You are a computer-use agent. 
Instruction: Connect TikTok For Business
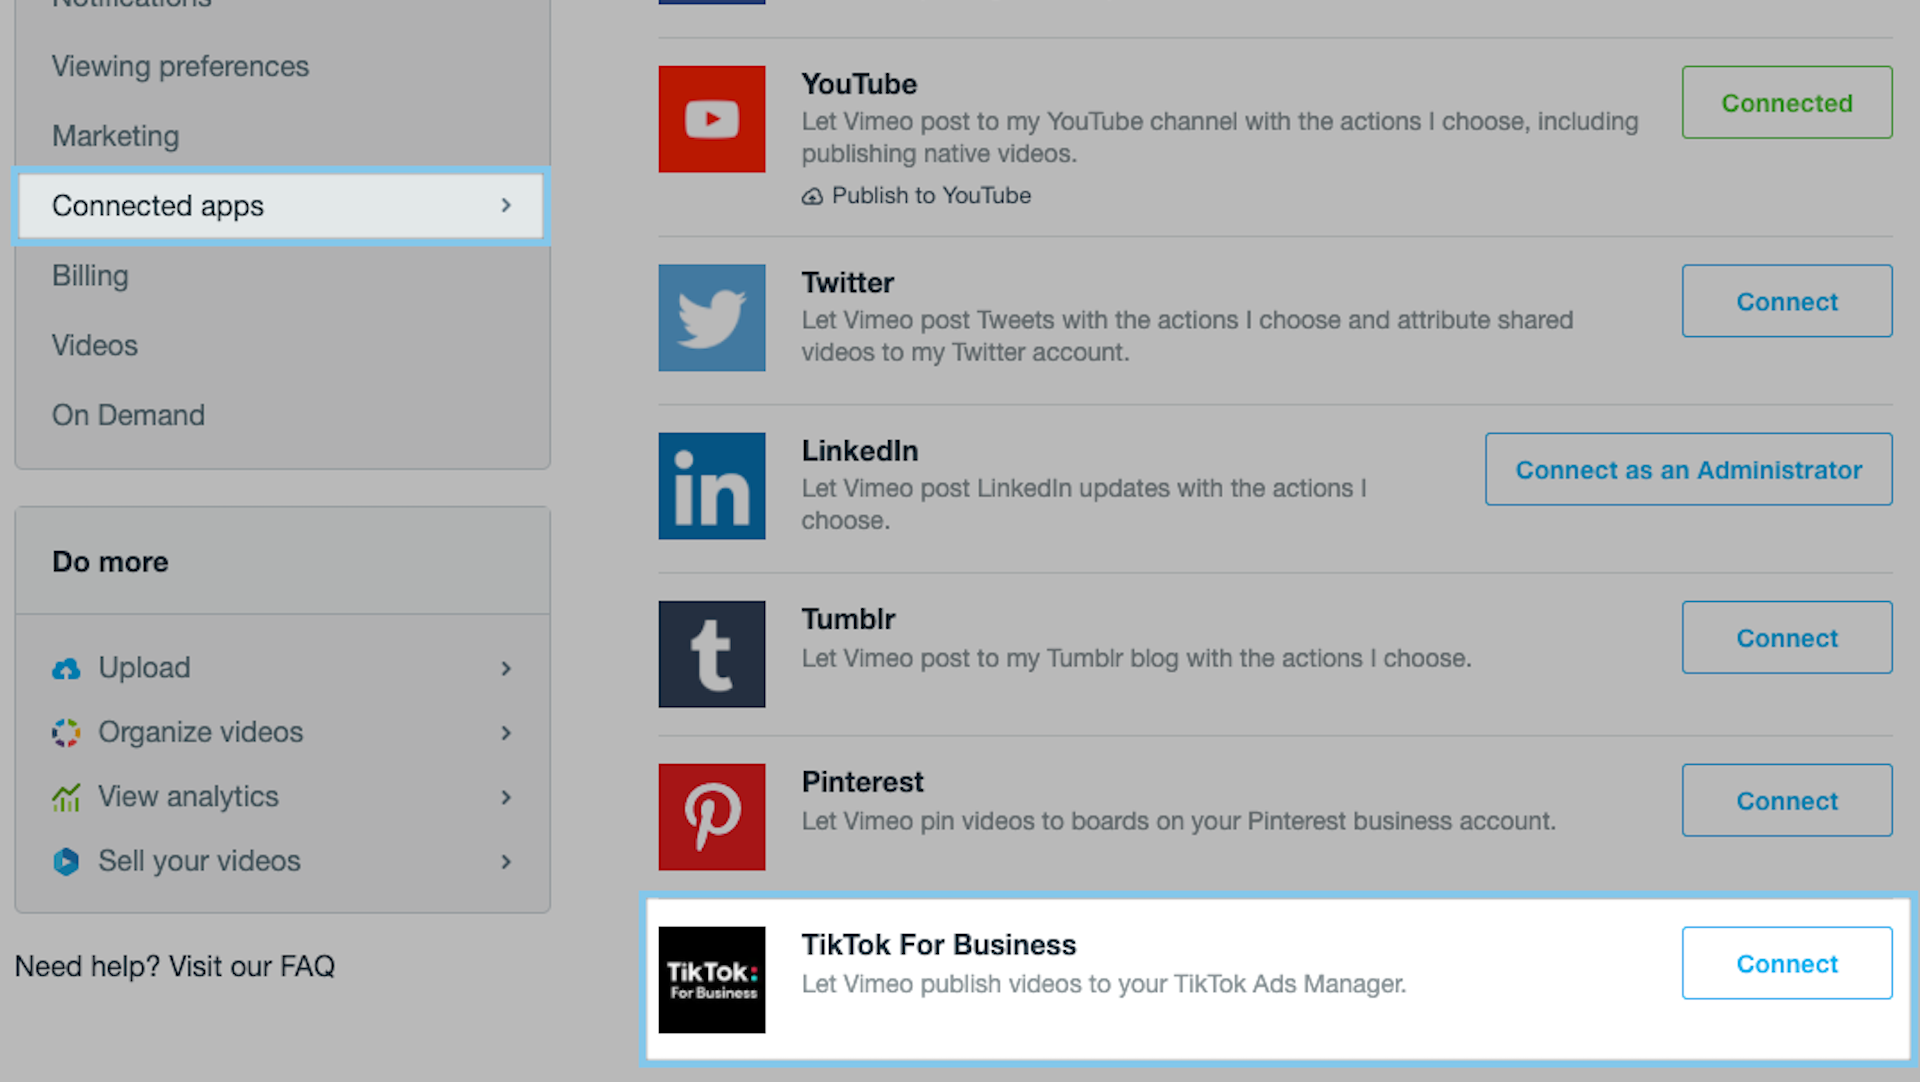point(1787,963)
